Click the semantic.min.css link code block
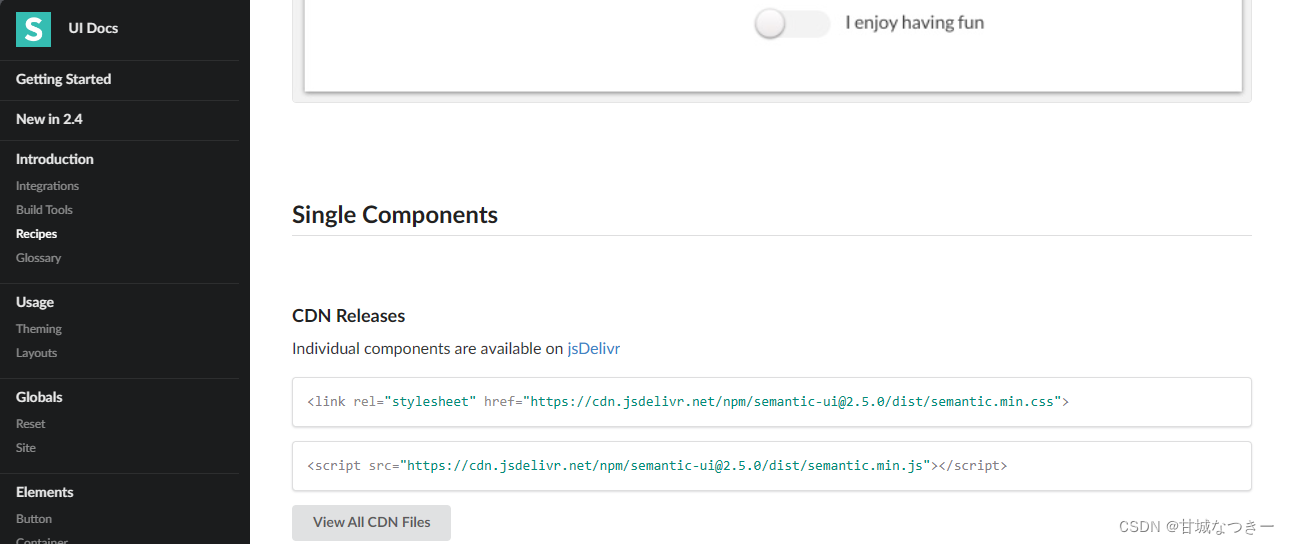 771,402
